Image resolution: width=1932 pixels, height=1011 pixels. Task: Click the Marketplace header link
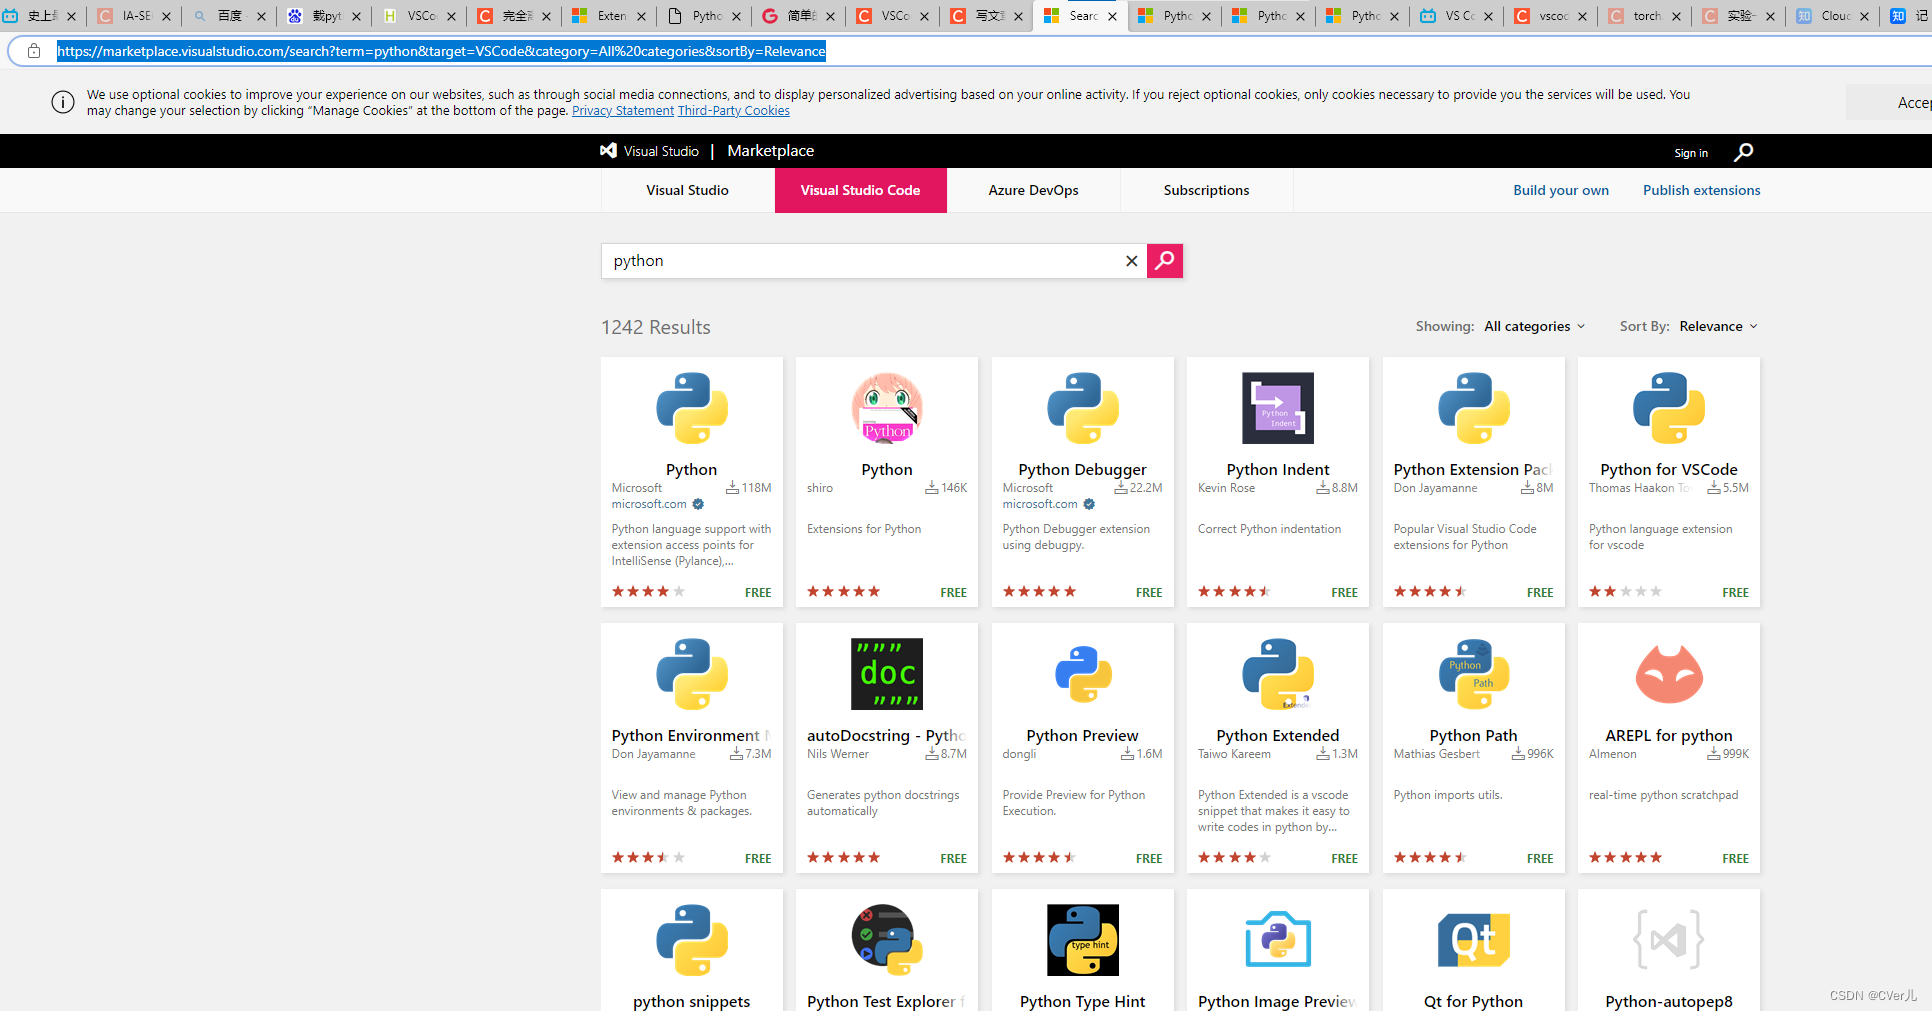(x=771, y=151)
